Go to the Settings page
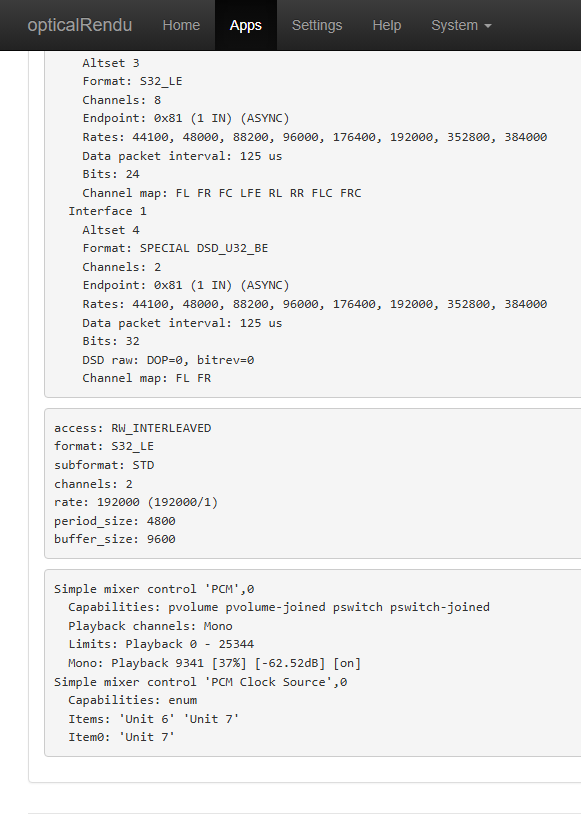Image resolution: width=581 pixels, height=821 pixels. pyautogui.click(x=317, y=25)
